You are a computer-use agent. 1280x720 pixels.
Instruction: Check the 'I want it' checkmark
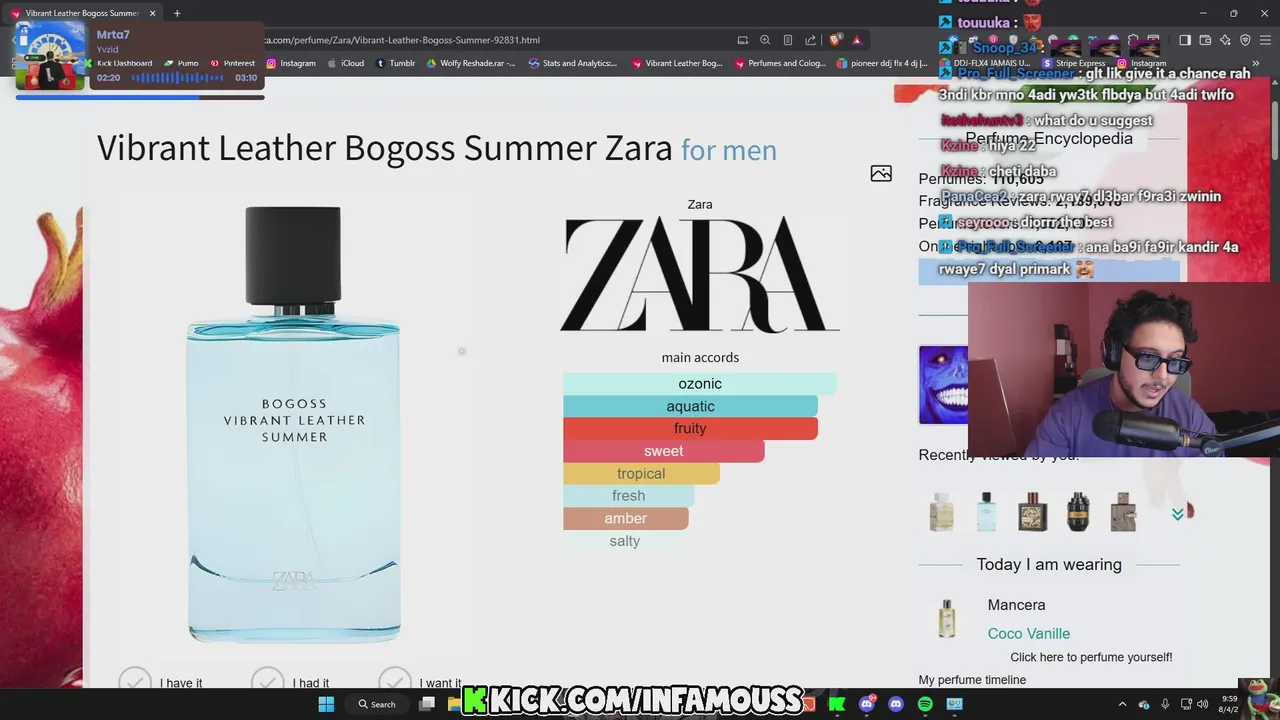point(395,678)
